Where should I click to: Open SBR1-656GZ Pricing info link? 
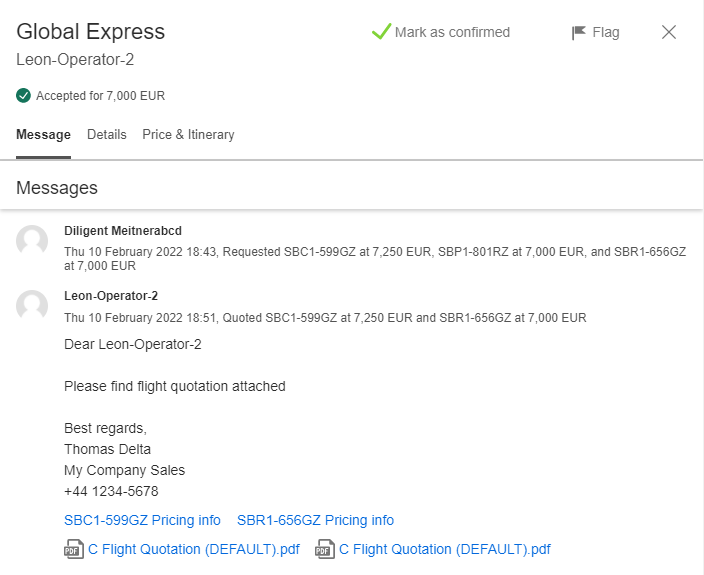click(315, 520)
